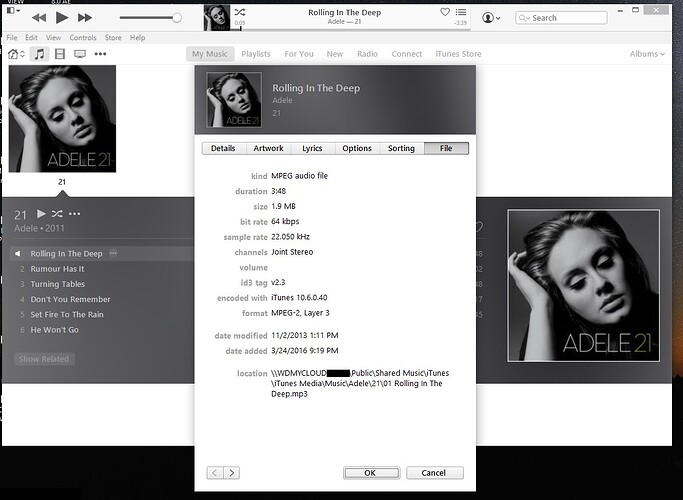
Task: Click the file location path text
Action: pos(360,383)
